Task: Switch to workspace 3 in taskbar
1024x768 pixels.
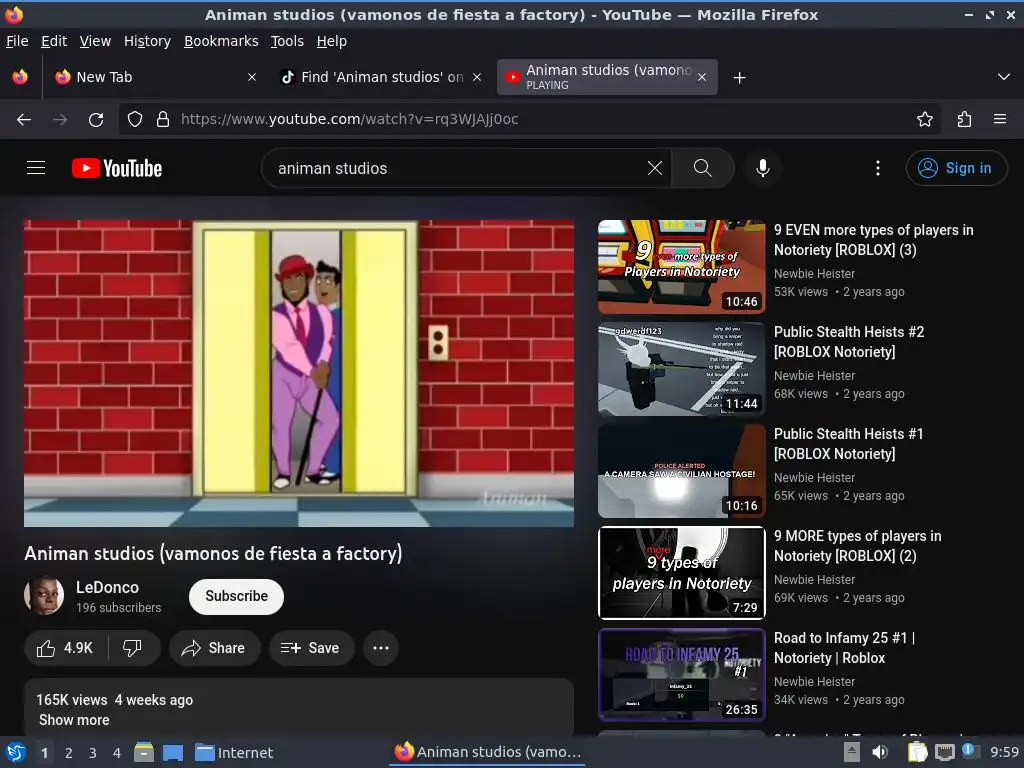Action: (x=93, y=753)
